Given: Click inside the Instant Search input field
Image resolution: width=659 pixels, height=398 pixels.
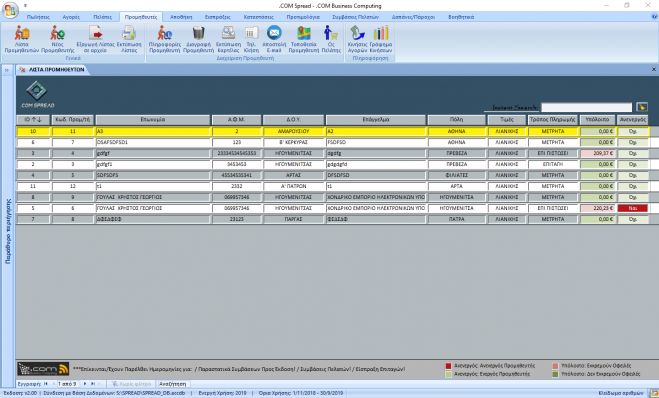Looking at the screenshot, I should pos(586,108).
